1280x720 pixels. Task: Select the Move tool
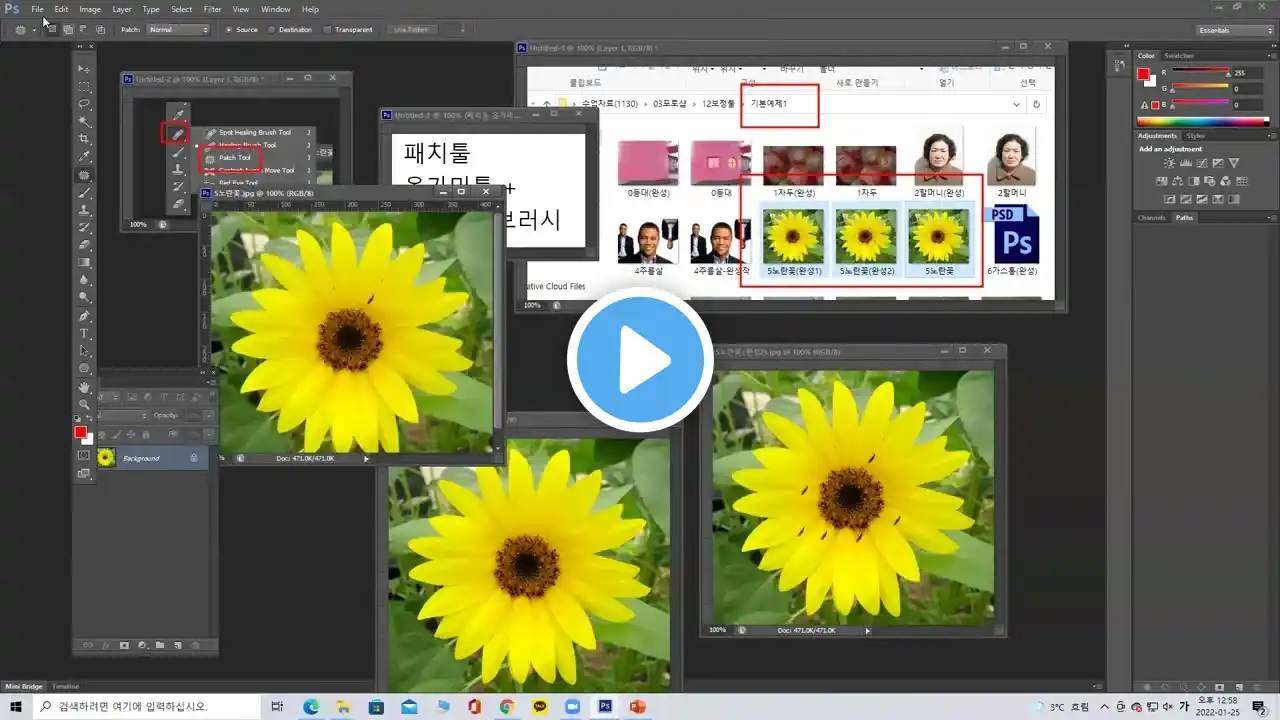tap(85, 68)
